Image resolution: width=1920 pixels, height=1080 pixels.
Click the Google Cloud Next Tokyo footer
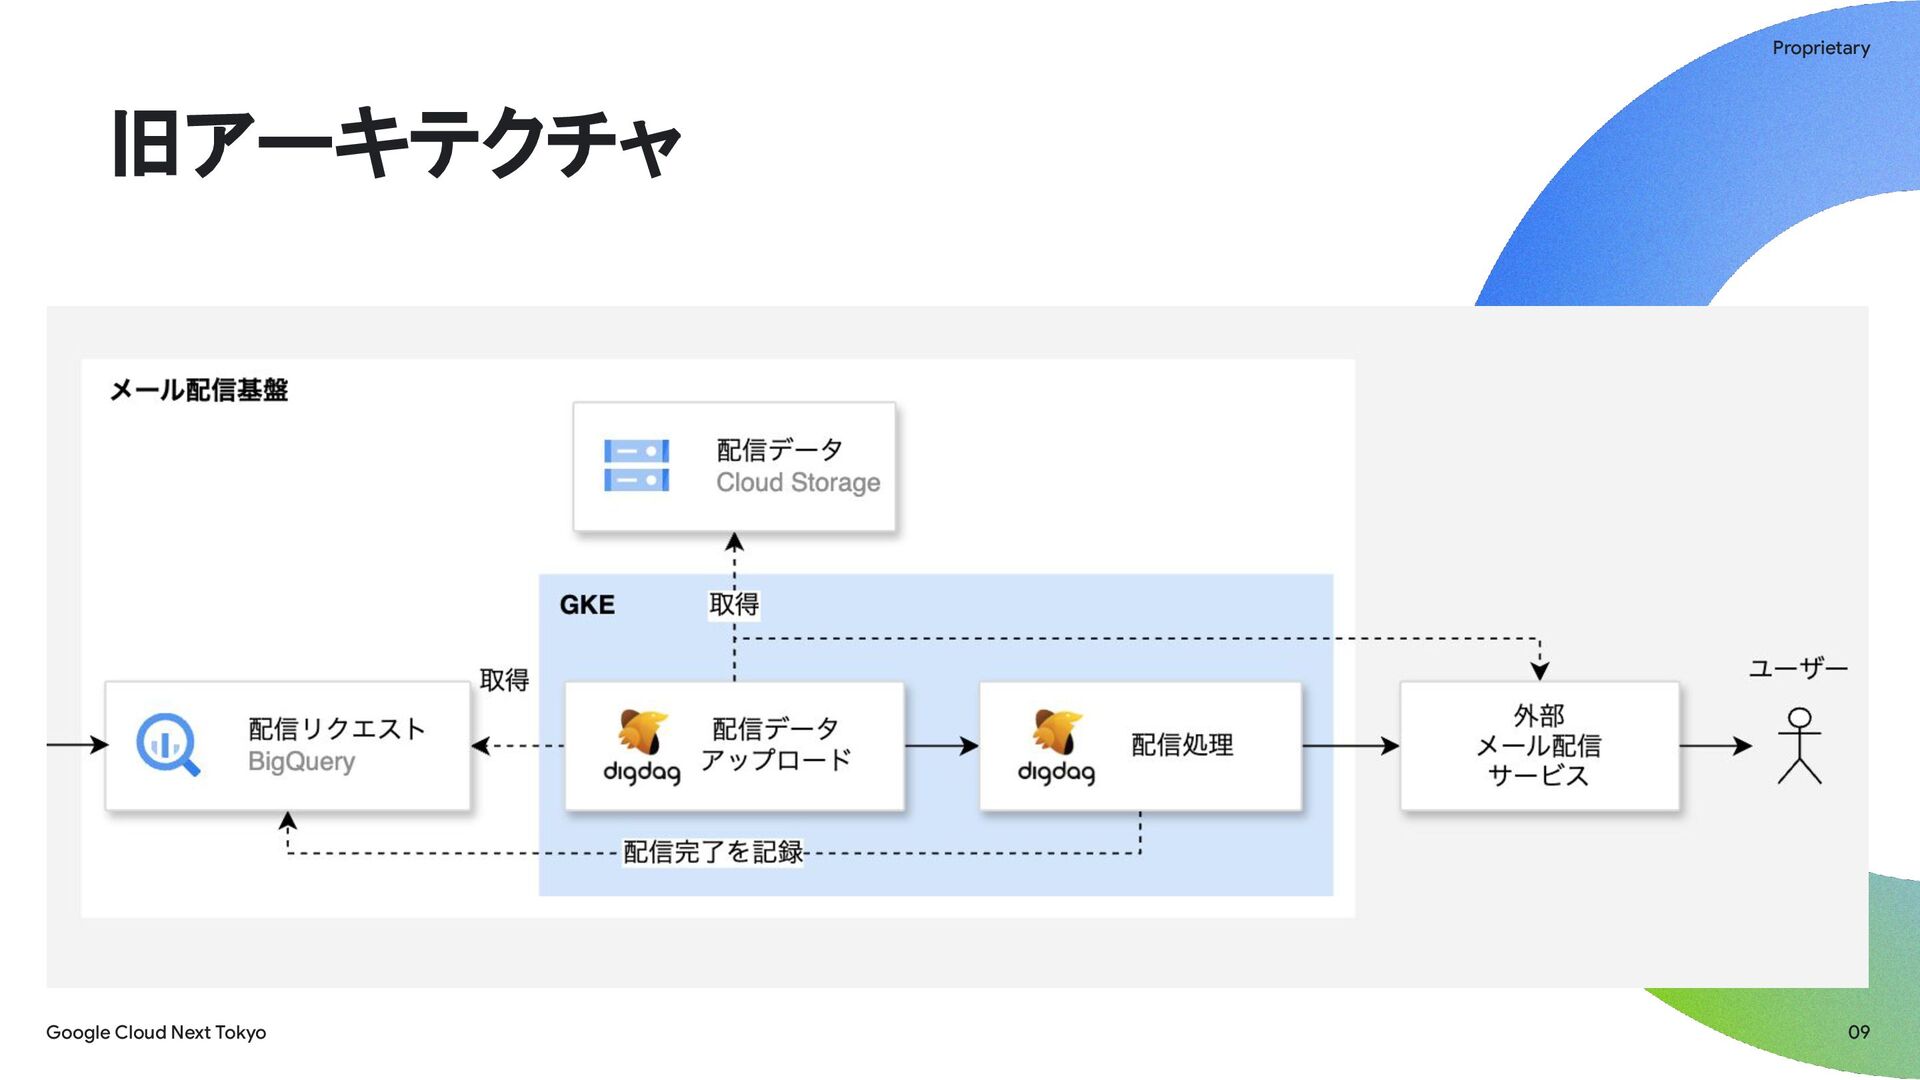[156, 1032]
